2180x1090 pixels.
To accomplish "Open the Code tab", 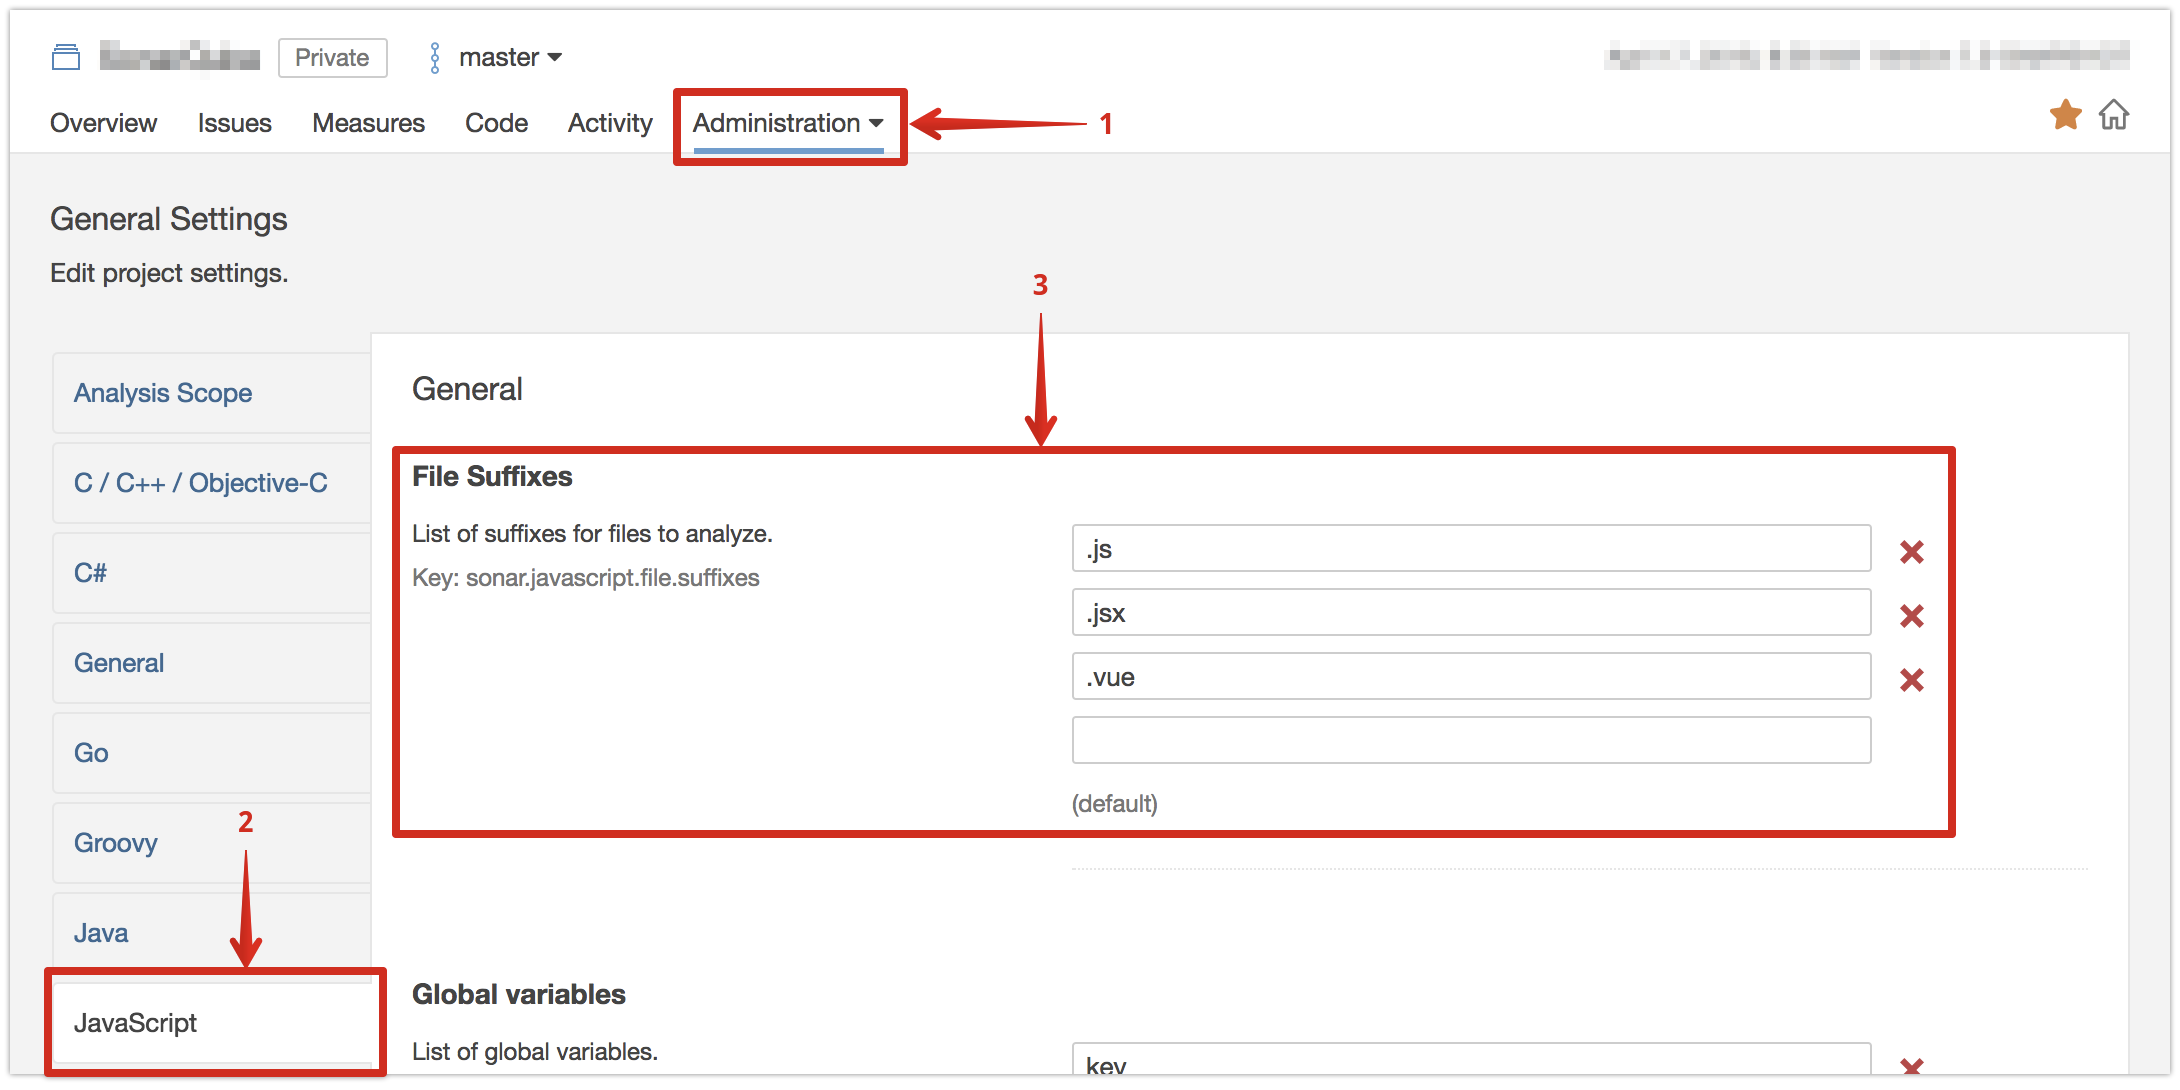I will 496,123.
